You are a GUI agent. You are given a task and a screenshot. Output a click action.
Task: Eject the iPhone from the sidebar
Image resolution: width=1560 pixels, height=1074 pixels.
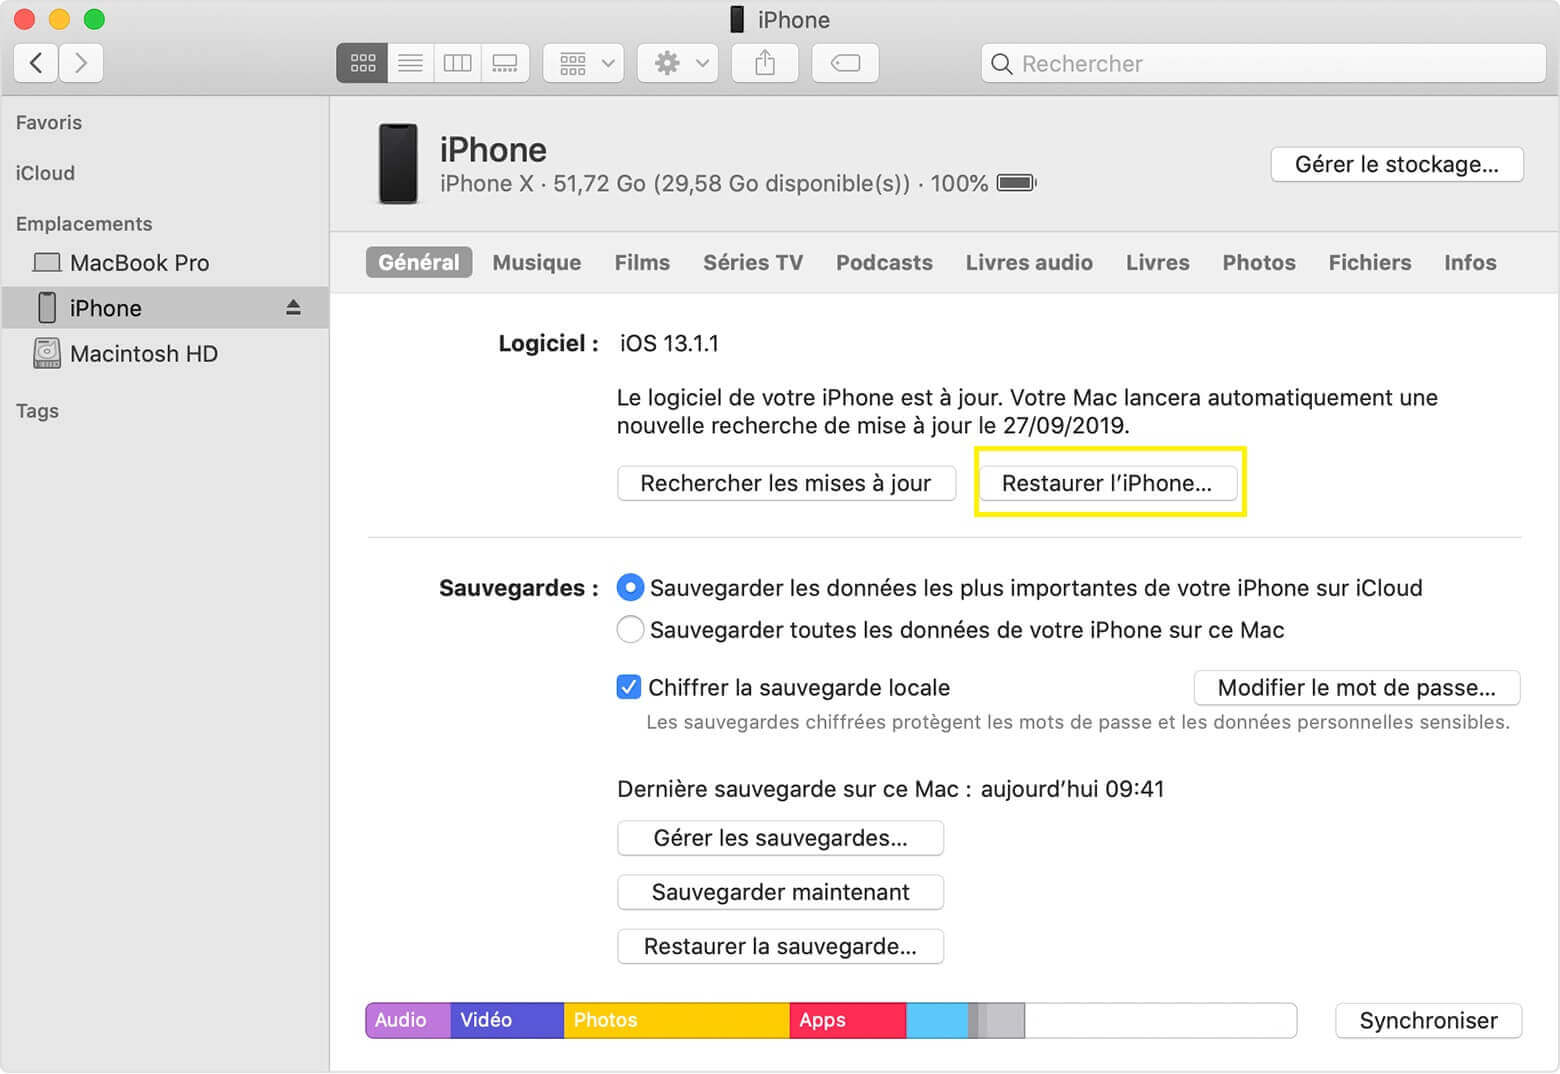pos(293,307)
